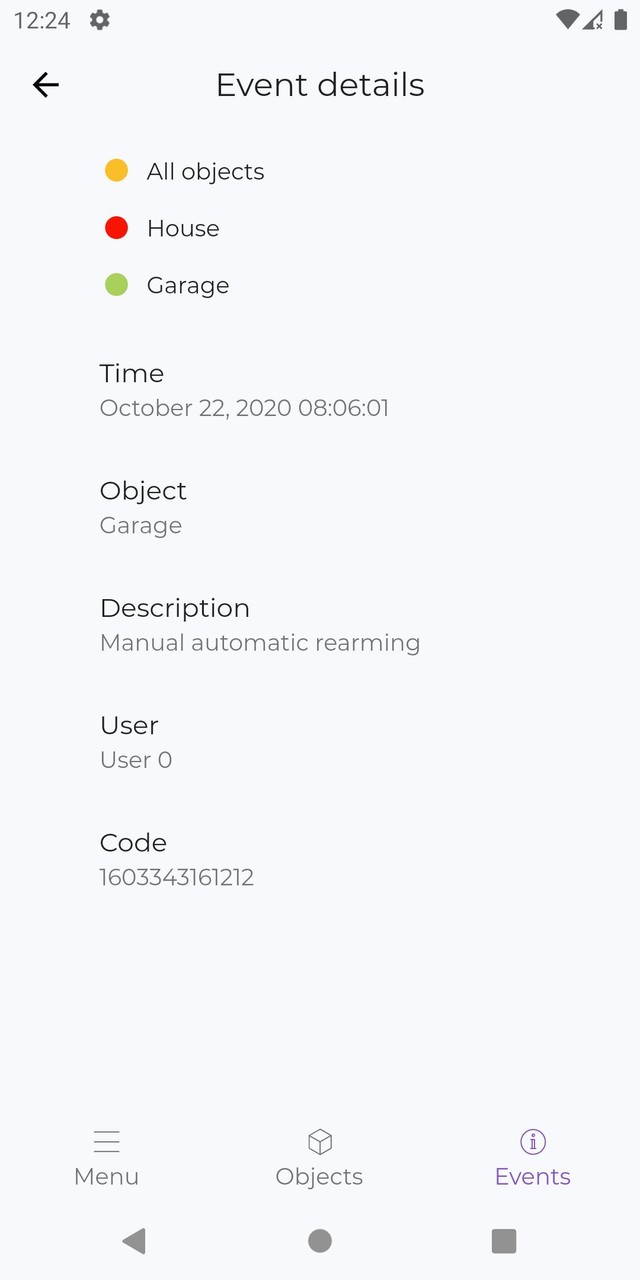Open the settings gear in the status bar

coord(98,19)
